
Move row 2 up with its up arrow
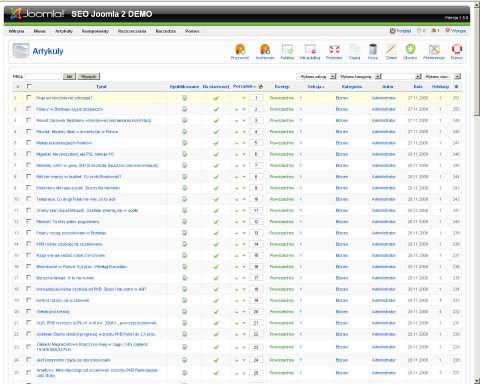[237, 109]
